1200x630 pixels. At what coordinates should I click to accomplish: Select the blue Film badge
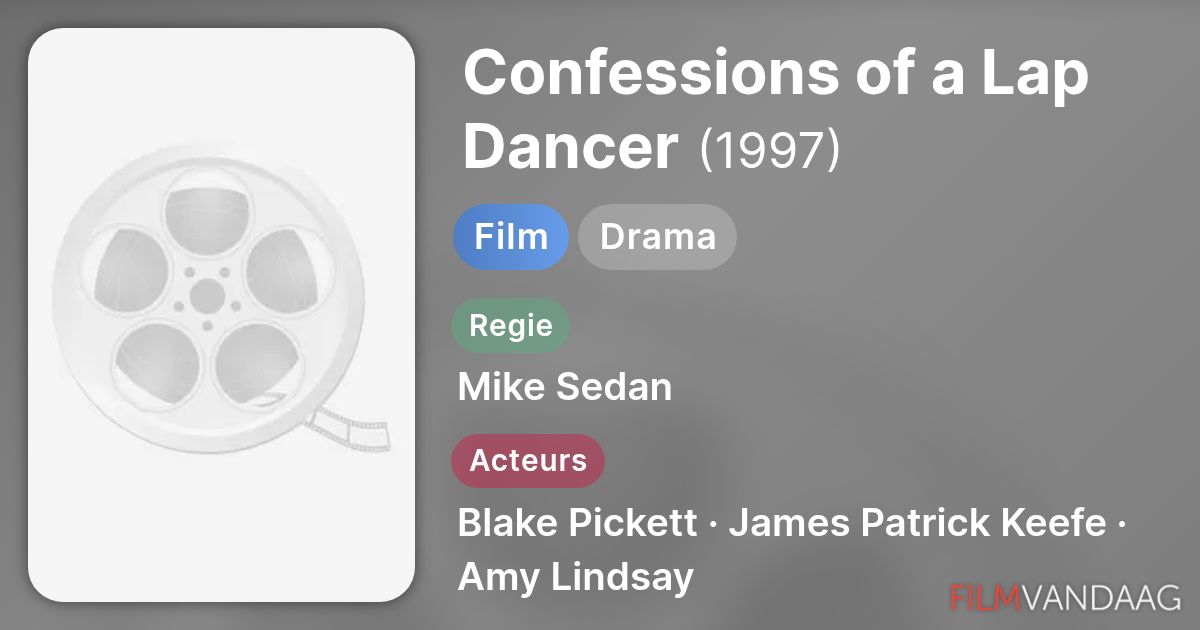[x=510, y=237]
